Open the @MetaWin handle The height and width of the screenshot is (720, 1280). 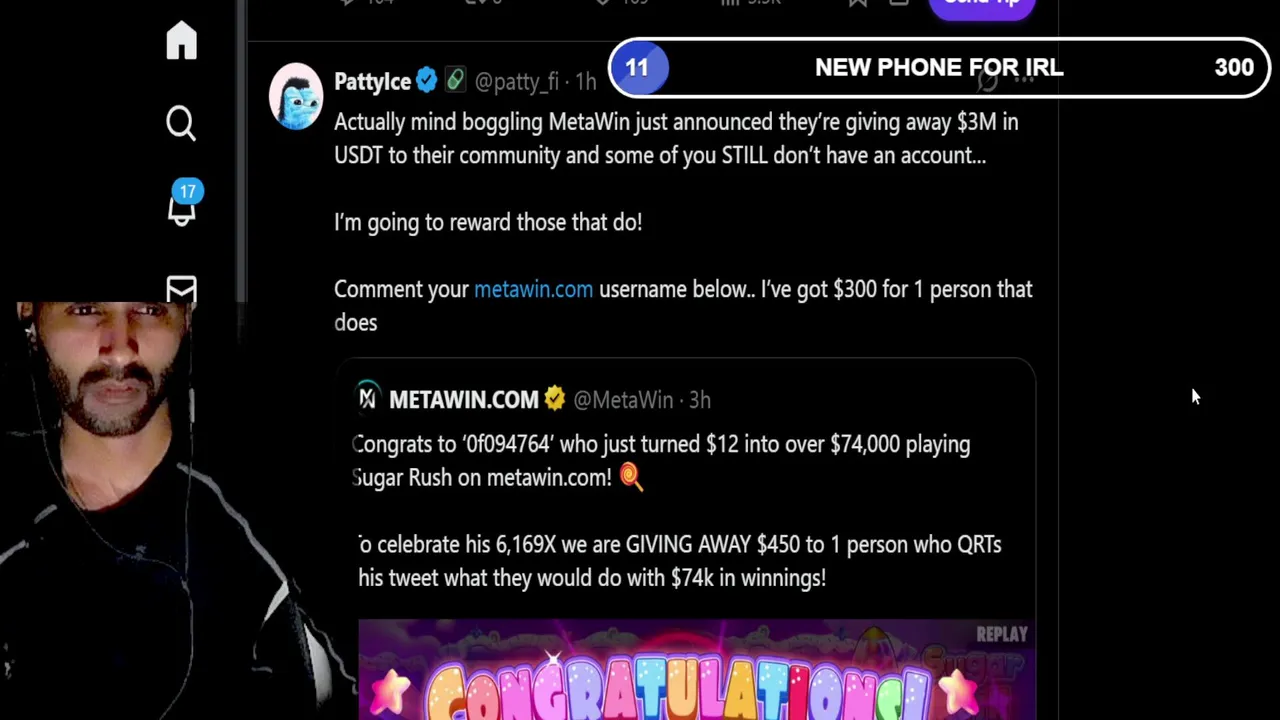[622, 400]
